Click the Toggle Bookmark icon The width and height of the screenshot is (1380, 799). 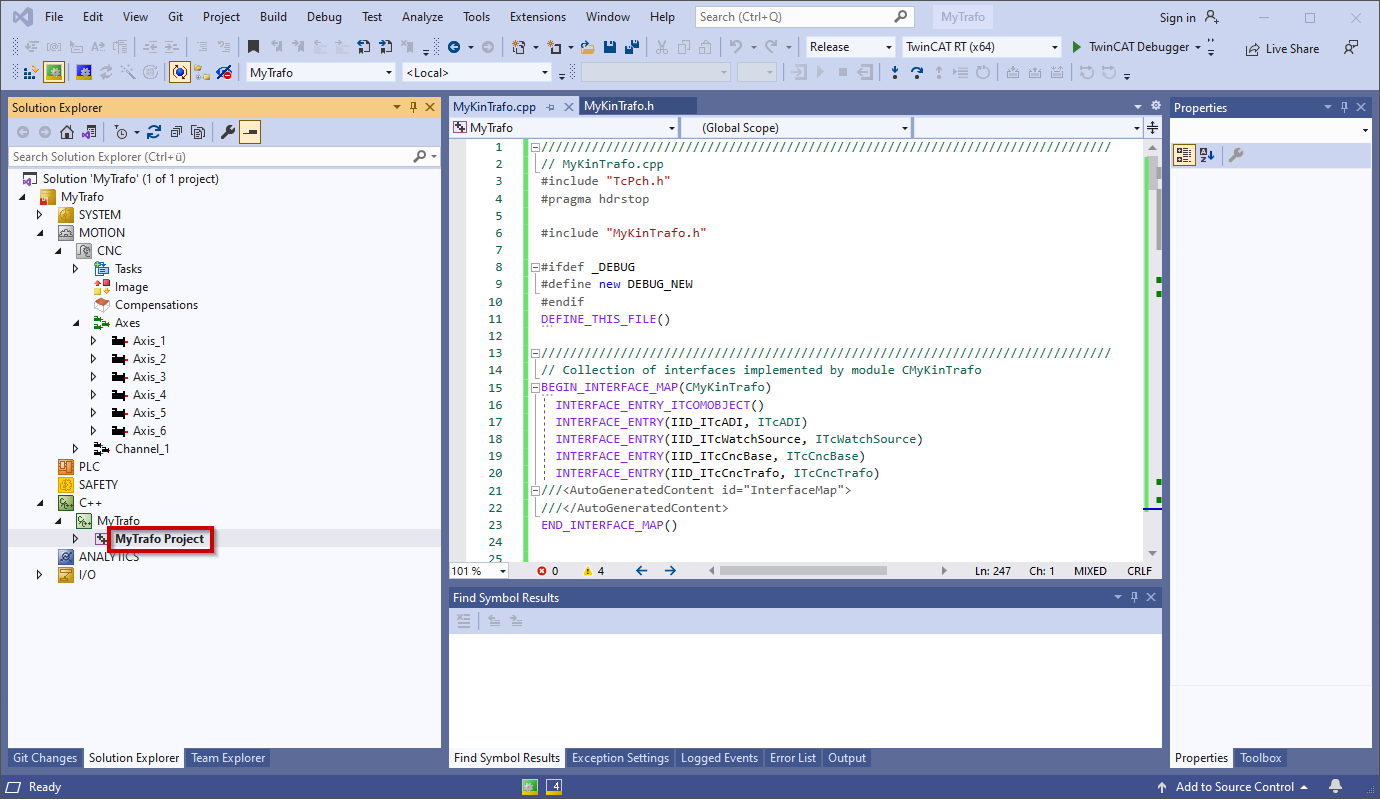pyautogui.click(x=254, y=47)
